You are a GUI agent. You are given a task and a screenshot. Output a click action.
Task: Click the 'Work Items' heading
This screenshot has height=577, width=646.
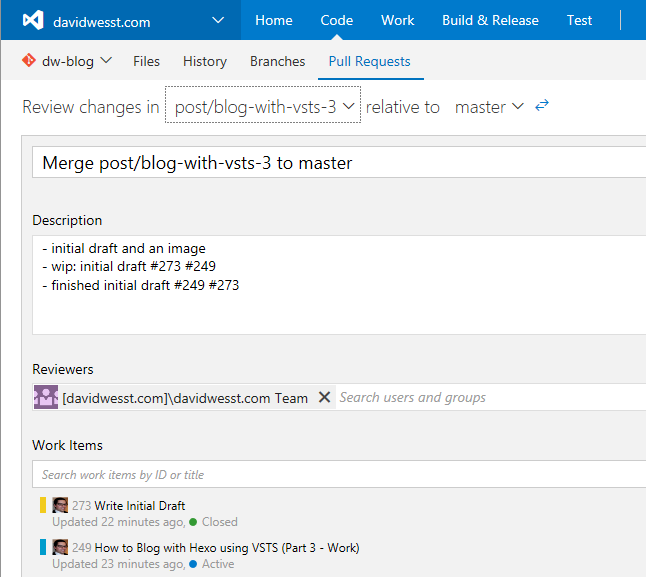(x=68, y=445)
